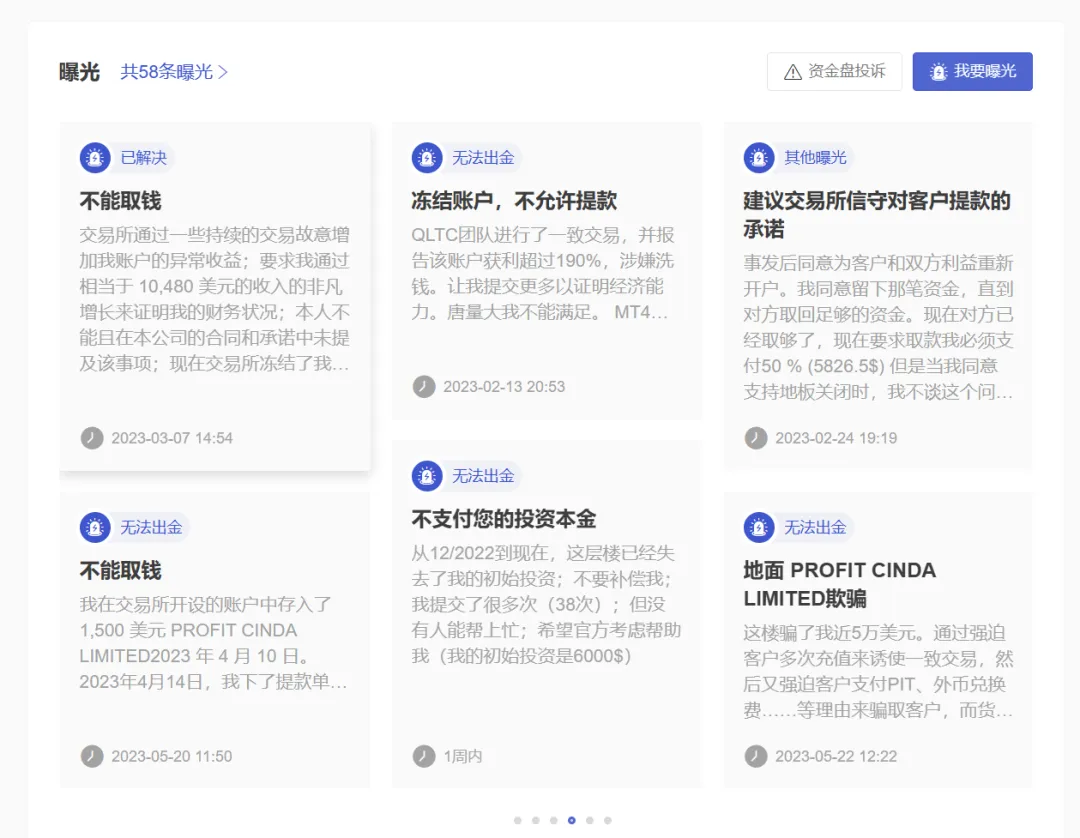Click the text starting 我在交易所开设的账户

pyautogui.click(x=214, y=643)
